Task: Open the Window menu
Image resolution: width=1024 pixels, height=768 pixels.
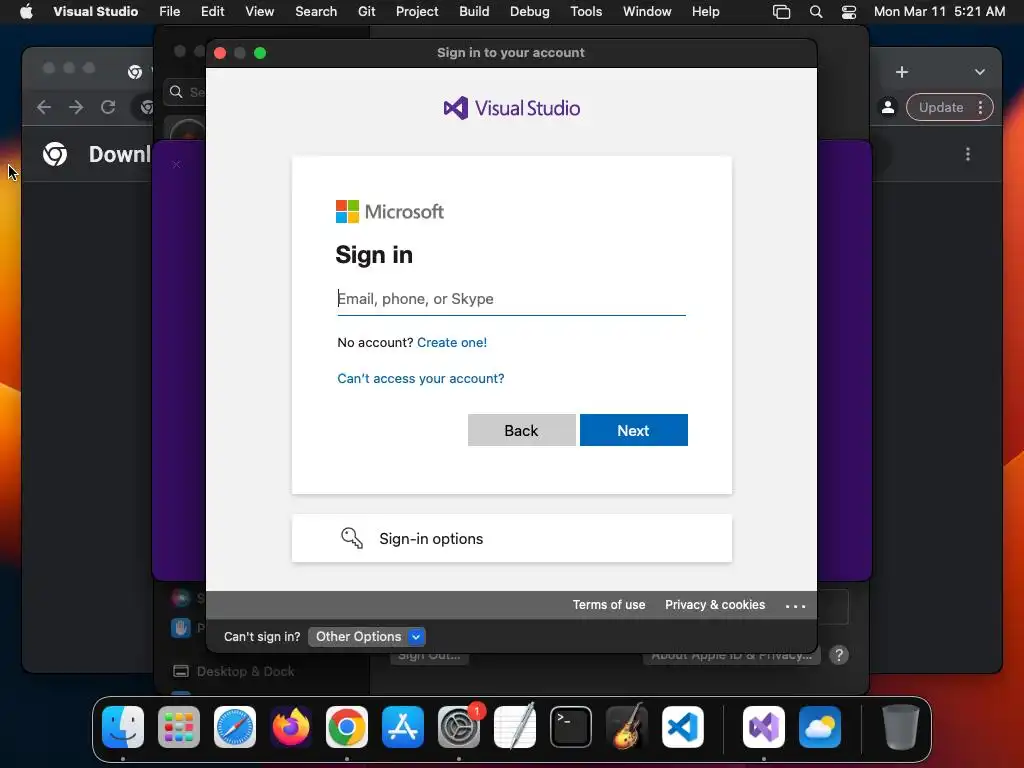Action: (x=647, y=11)
